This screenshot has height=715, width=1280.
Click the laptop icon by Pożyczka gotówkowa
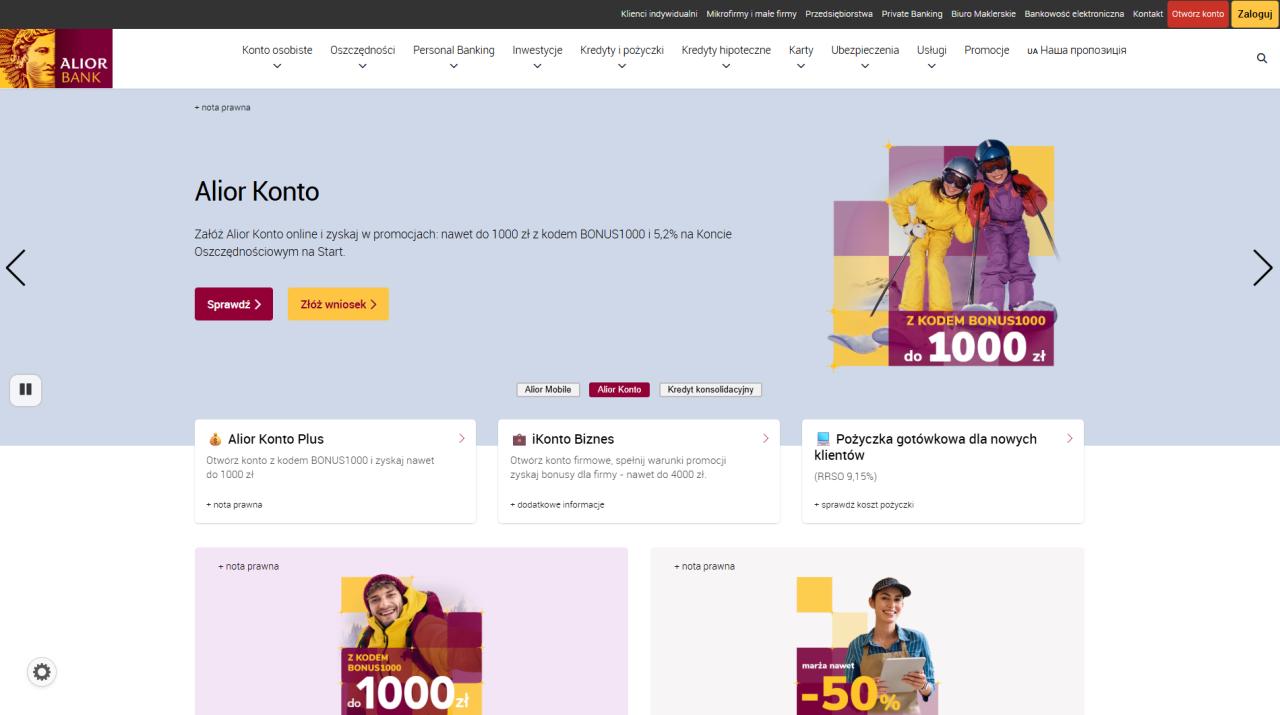pyautogui.click(x=823, y=439)
